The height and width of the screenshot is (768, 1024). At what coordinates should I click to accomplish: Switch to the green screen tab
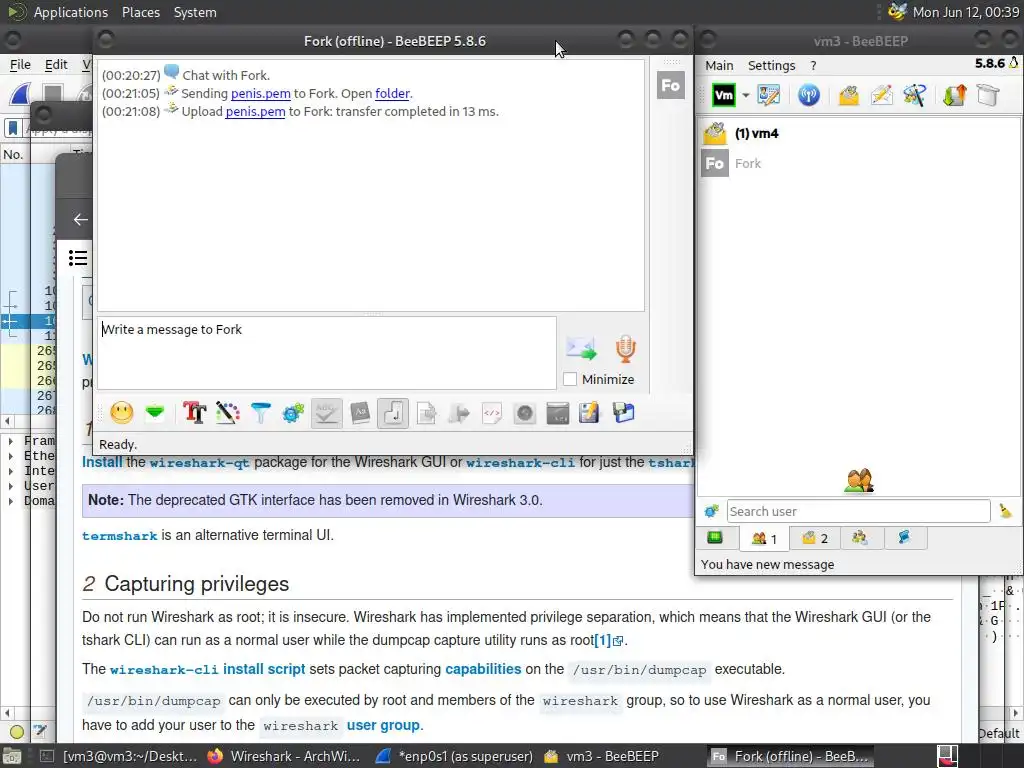click(715, 538)
